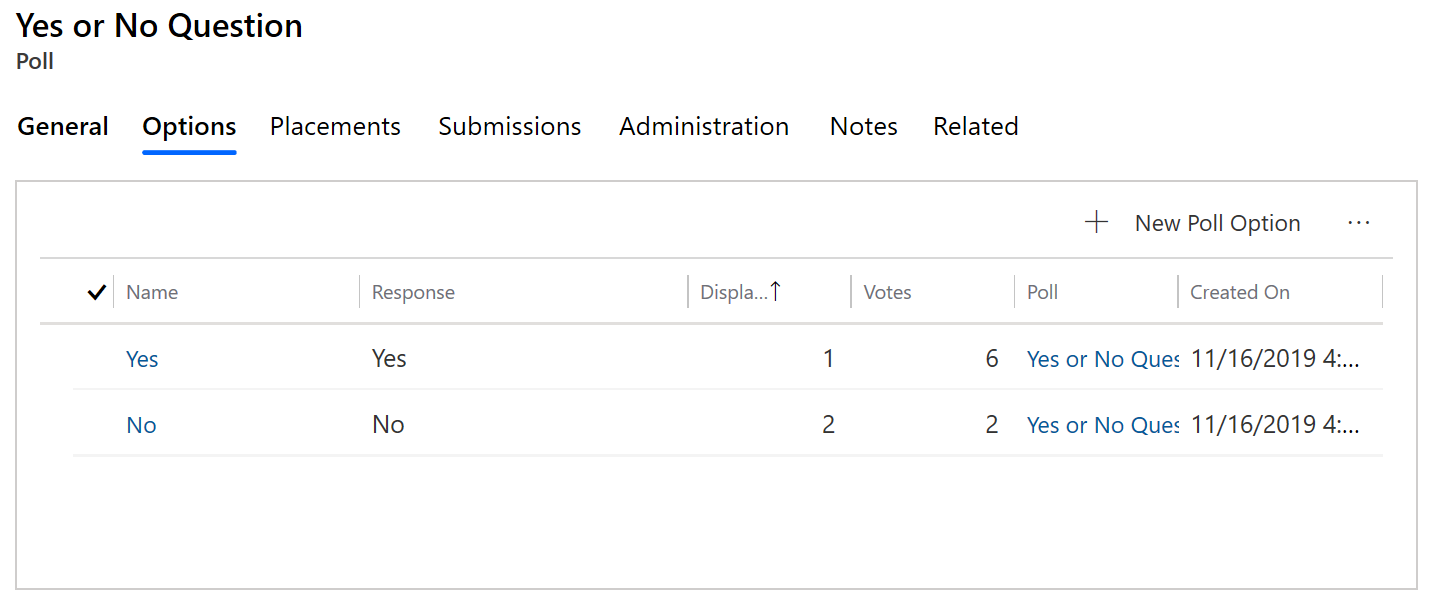The height and width of the screenshot is (606, 1436).
Task: Select the Options tab
Action: [x=189, y=127]
